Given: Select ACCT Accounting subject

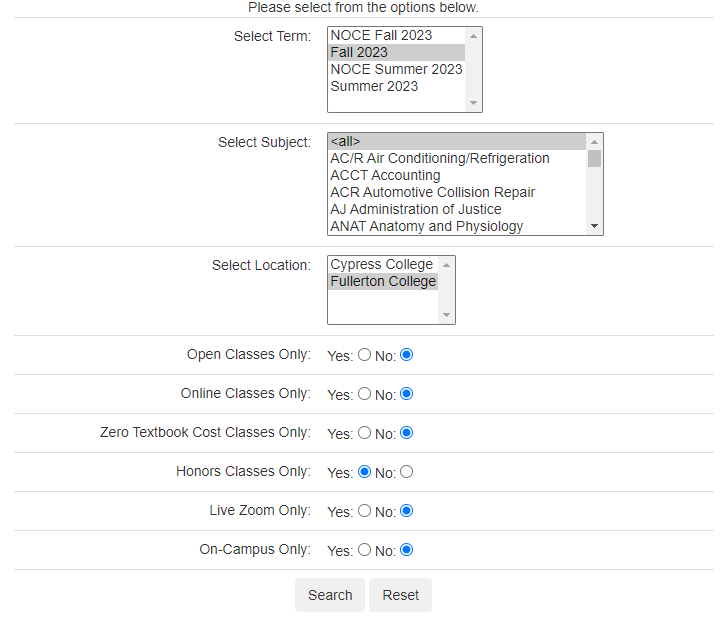Looking at the screenshot, I should [x=457, y=175].
